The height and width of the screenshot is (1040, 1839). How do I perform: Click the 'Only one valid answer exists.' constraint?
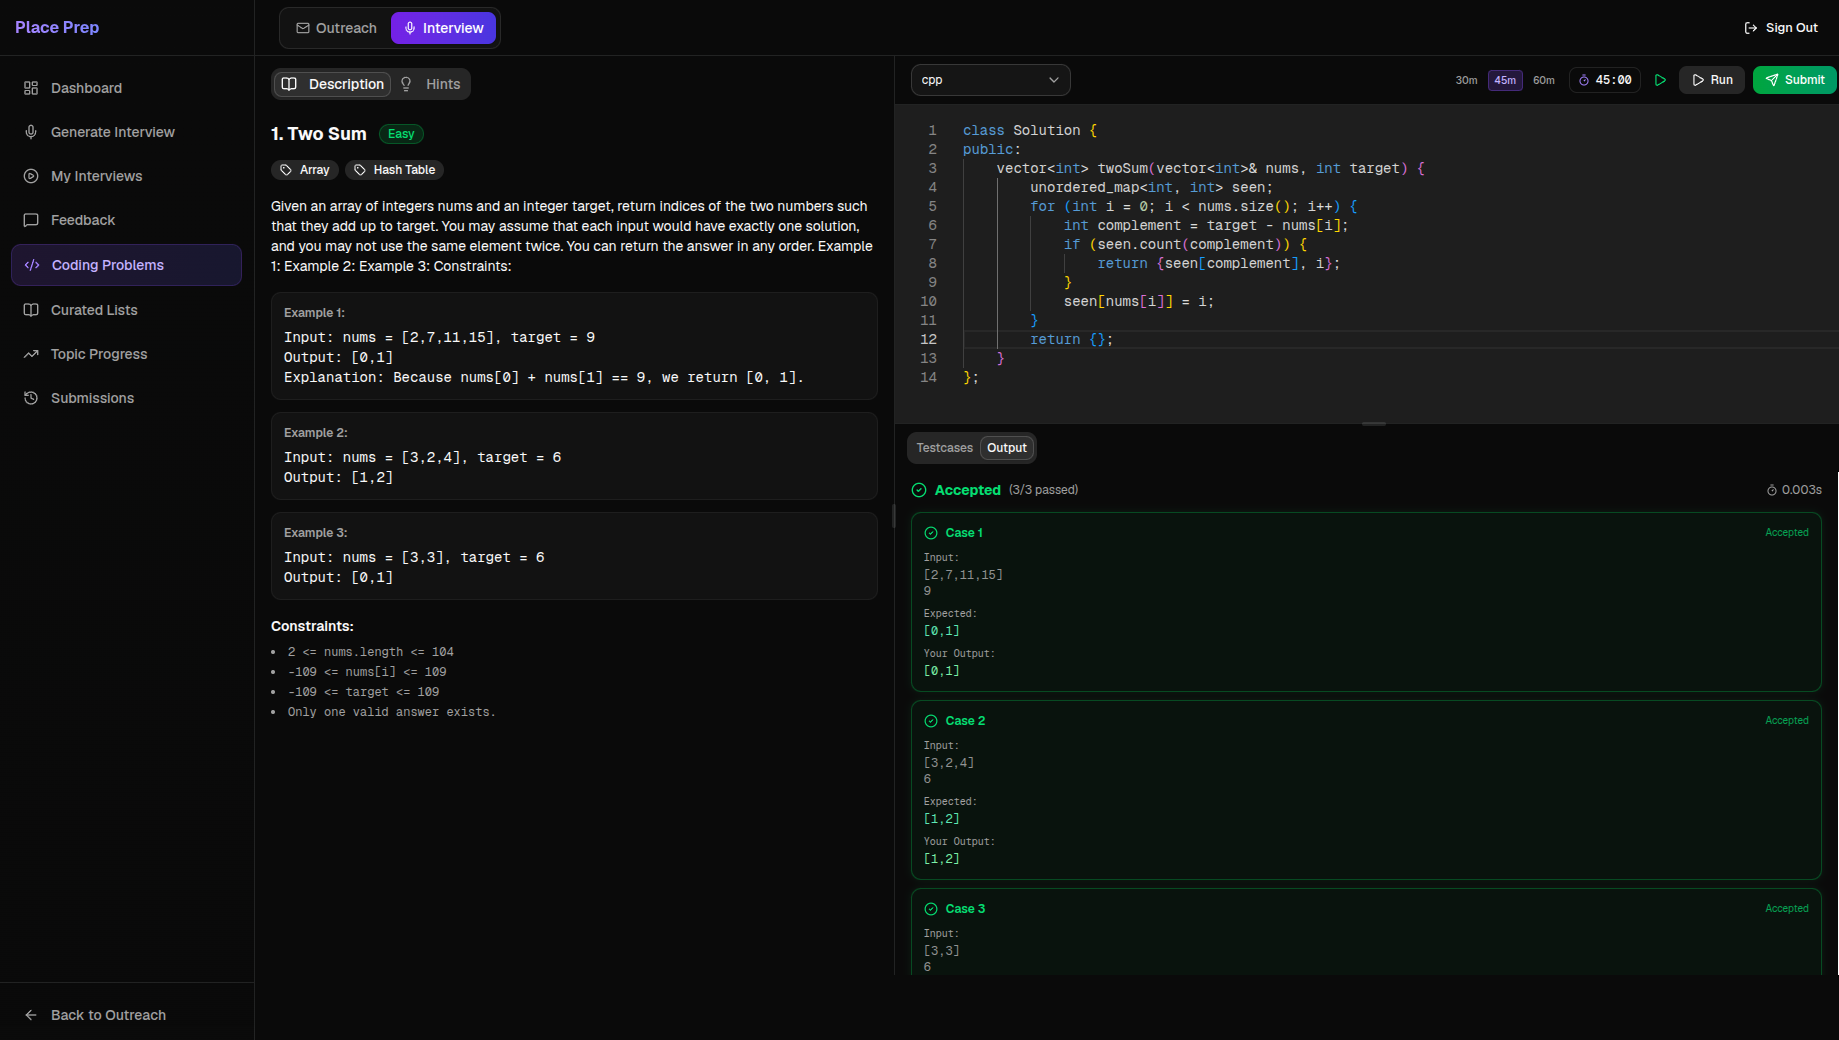coord(391,712)
